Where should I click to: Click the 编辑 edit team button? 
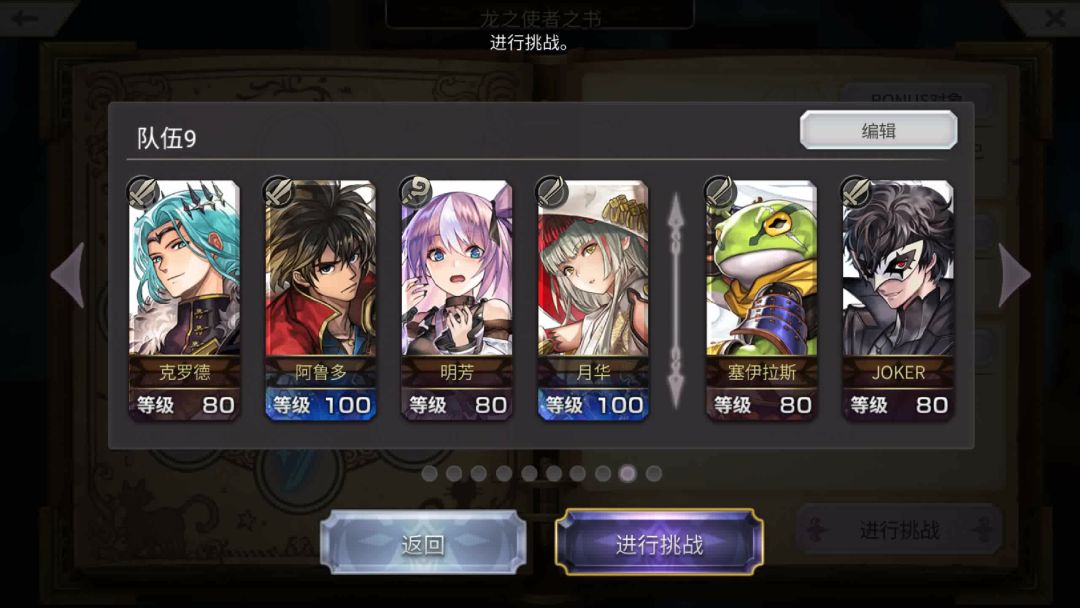(878, 130)
